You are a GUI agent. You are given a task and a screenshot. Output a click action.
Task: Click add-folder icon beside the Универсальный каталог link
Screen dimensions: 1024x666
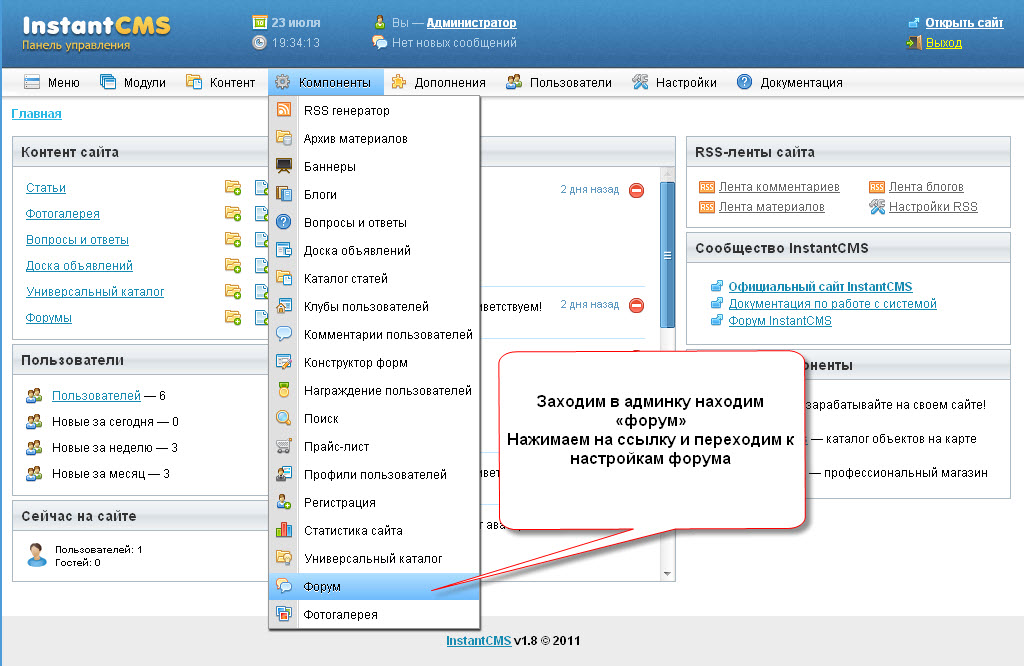pos(233,291)
